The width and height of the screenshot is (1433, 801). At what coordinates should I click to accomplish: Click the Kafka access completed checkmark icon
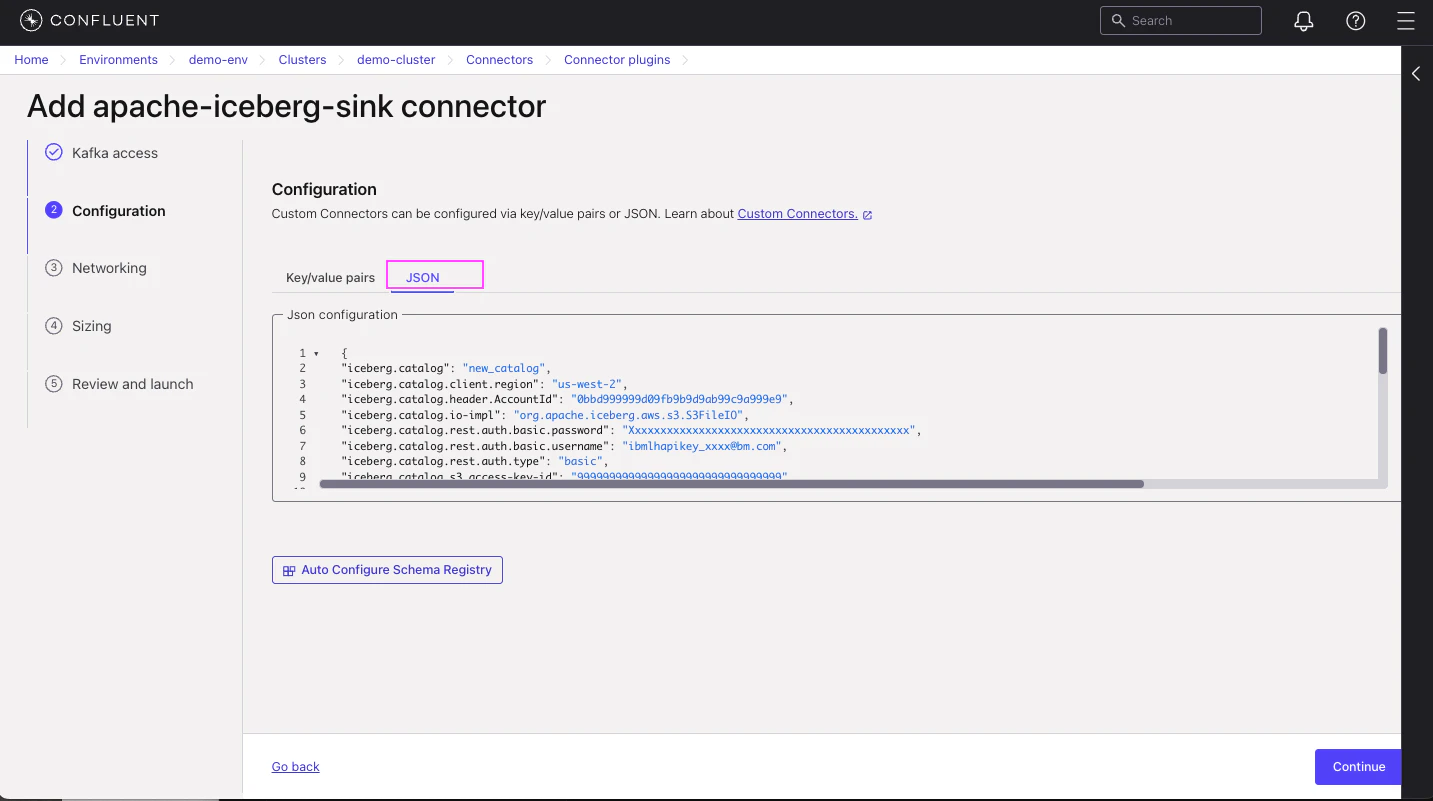point(54,153)
